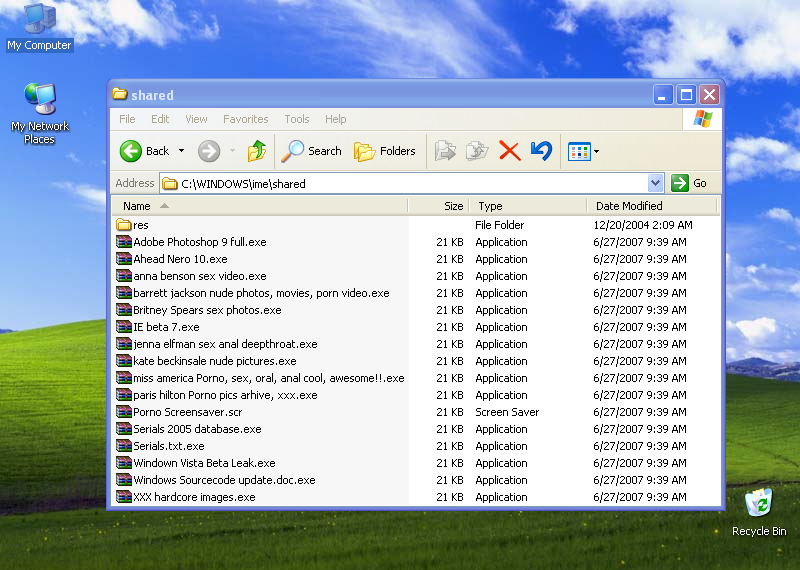Click the Screen Saver type cell
This screenshot has width=800, height=570.
507,412
